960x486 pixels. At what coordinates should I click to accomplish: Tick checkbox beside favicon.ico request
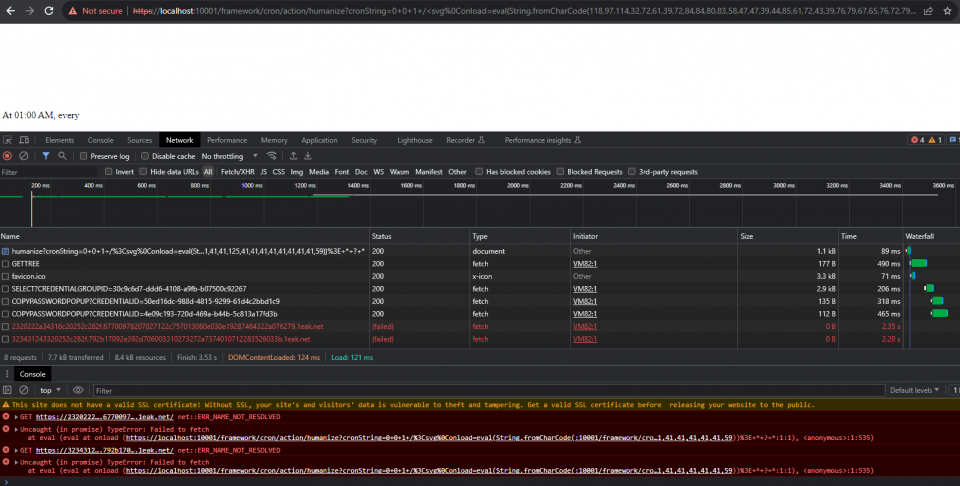(6, 276)
